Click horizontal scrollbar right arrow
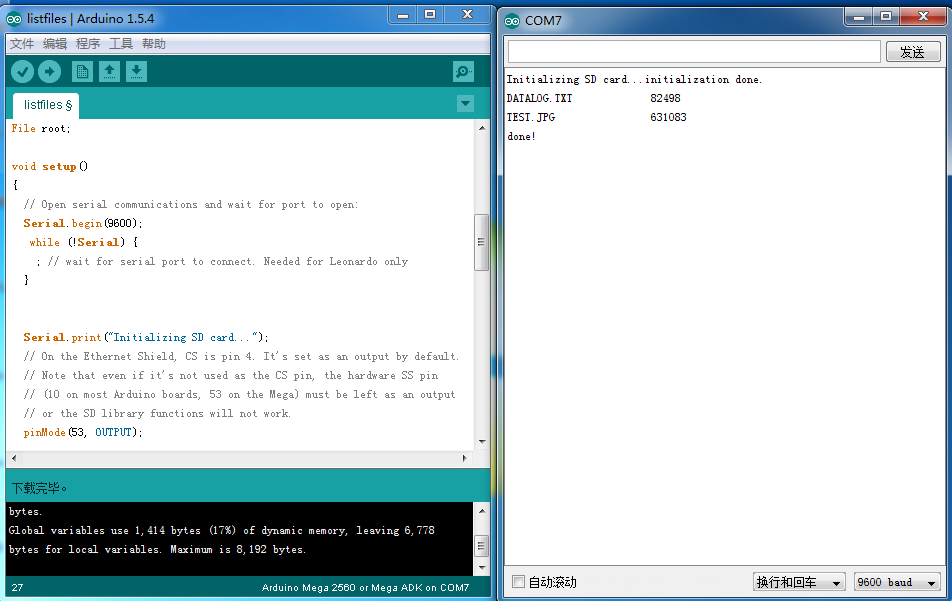 click(465, 458)
